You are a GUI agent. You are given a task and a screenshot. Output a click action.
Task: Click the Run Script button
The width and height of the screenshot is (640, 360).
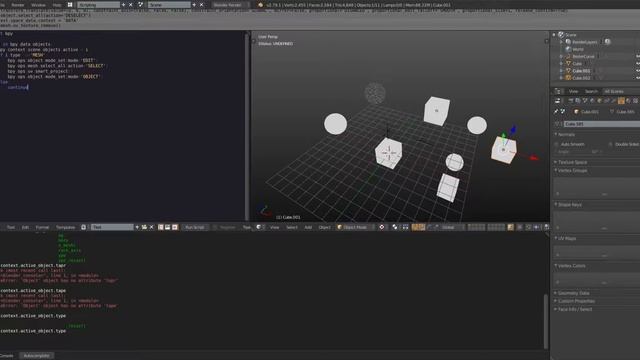(x=195, y=227)
